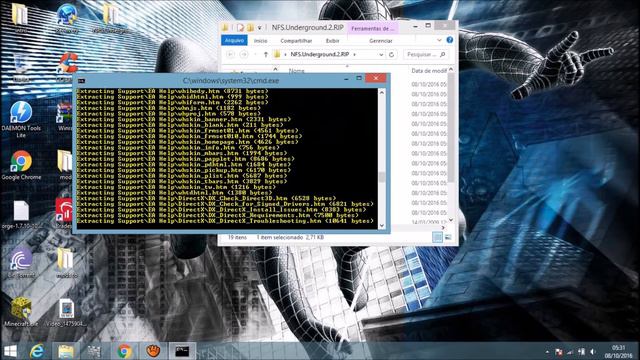
Task: Open the Gerenciar ribbon tab
Action: [381, 40]
